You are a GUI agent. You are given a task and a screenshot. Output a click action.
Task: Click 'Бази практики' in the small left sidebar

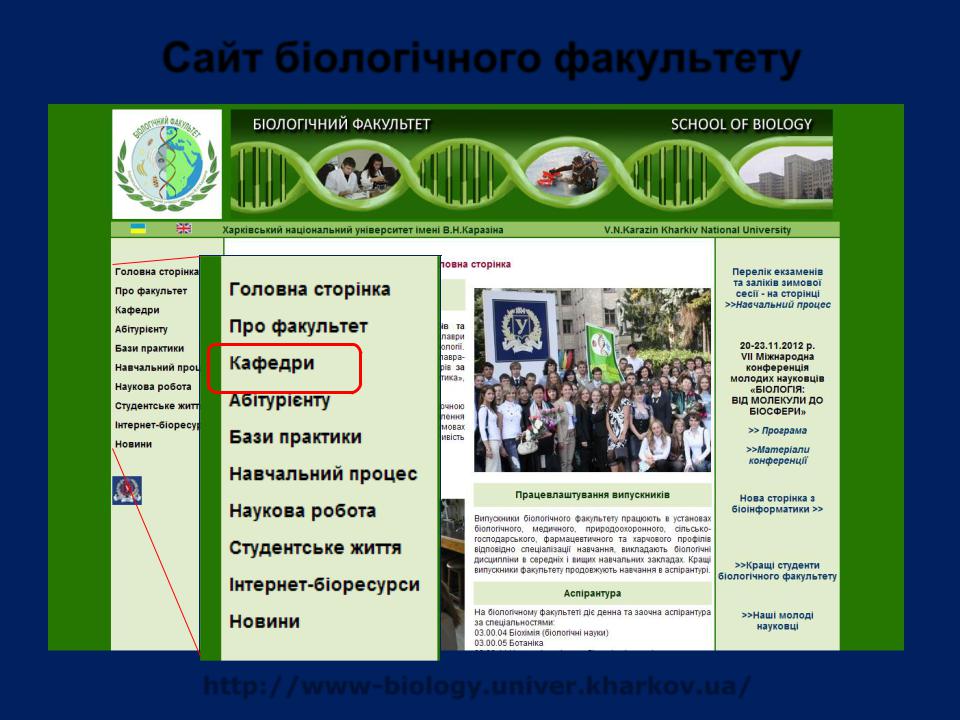pyautogui.click(x=149, y=348)
